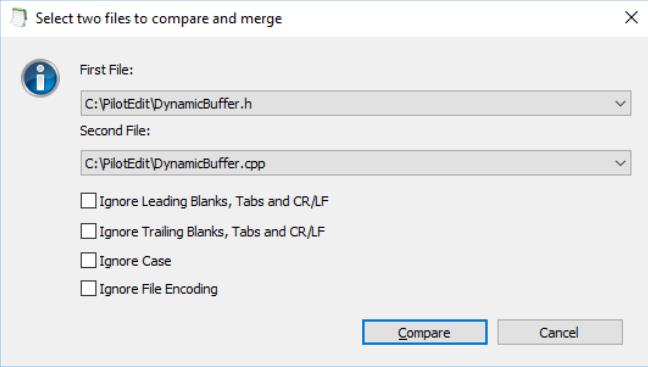
Task: Click into the DynamicBuffer.cpp path field
Action: click(356, 163)
